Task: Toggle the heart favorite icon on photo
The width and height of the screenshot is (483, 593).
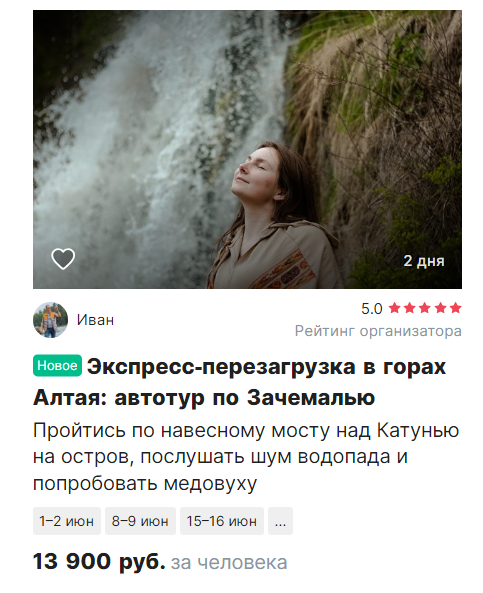Action: click(x=63, y=259)
